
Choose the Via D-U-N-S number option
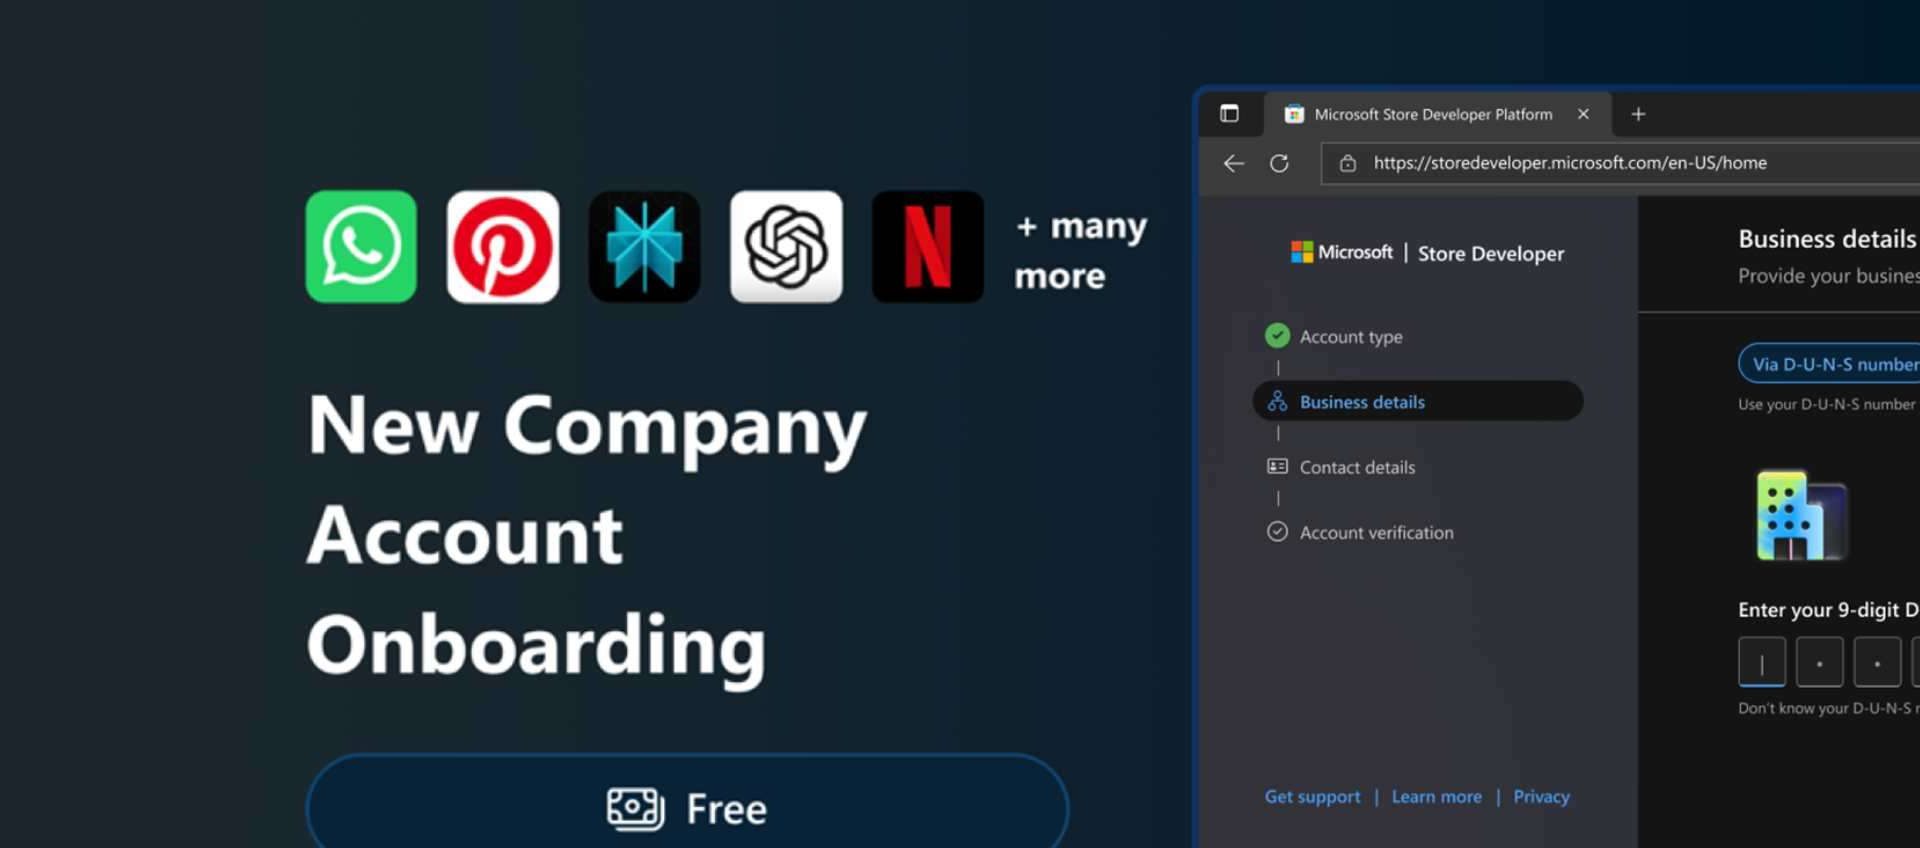pos(1830,364)
